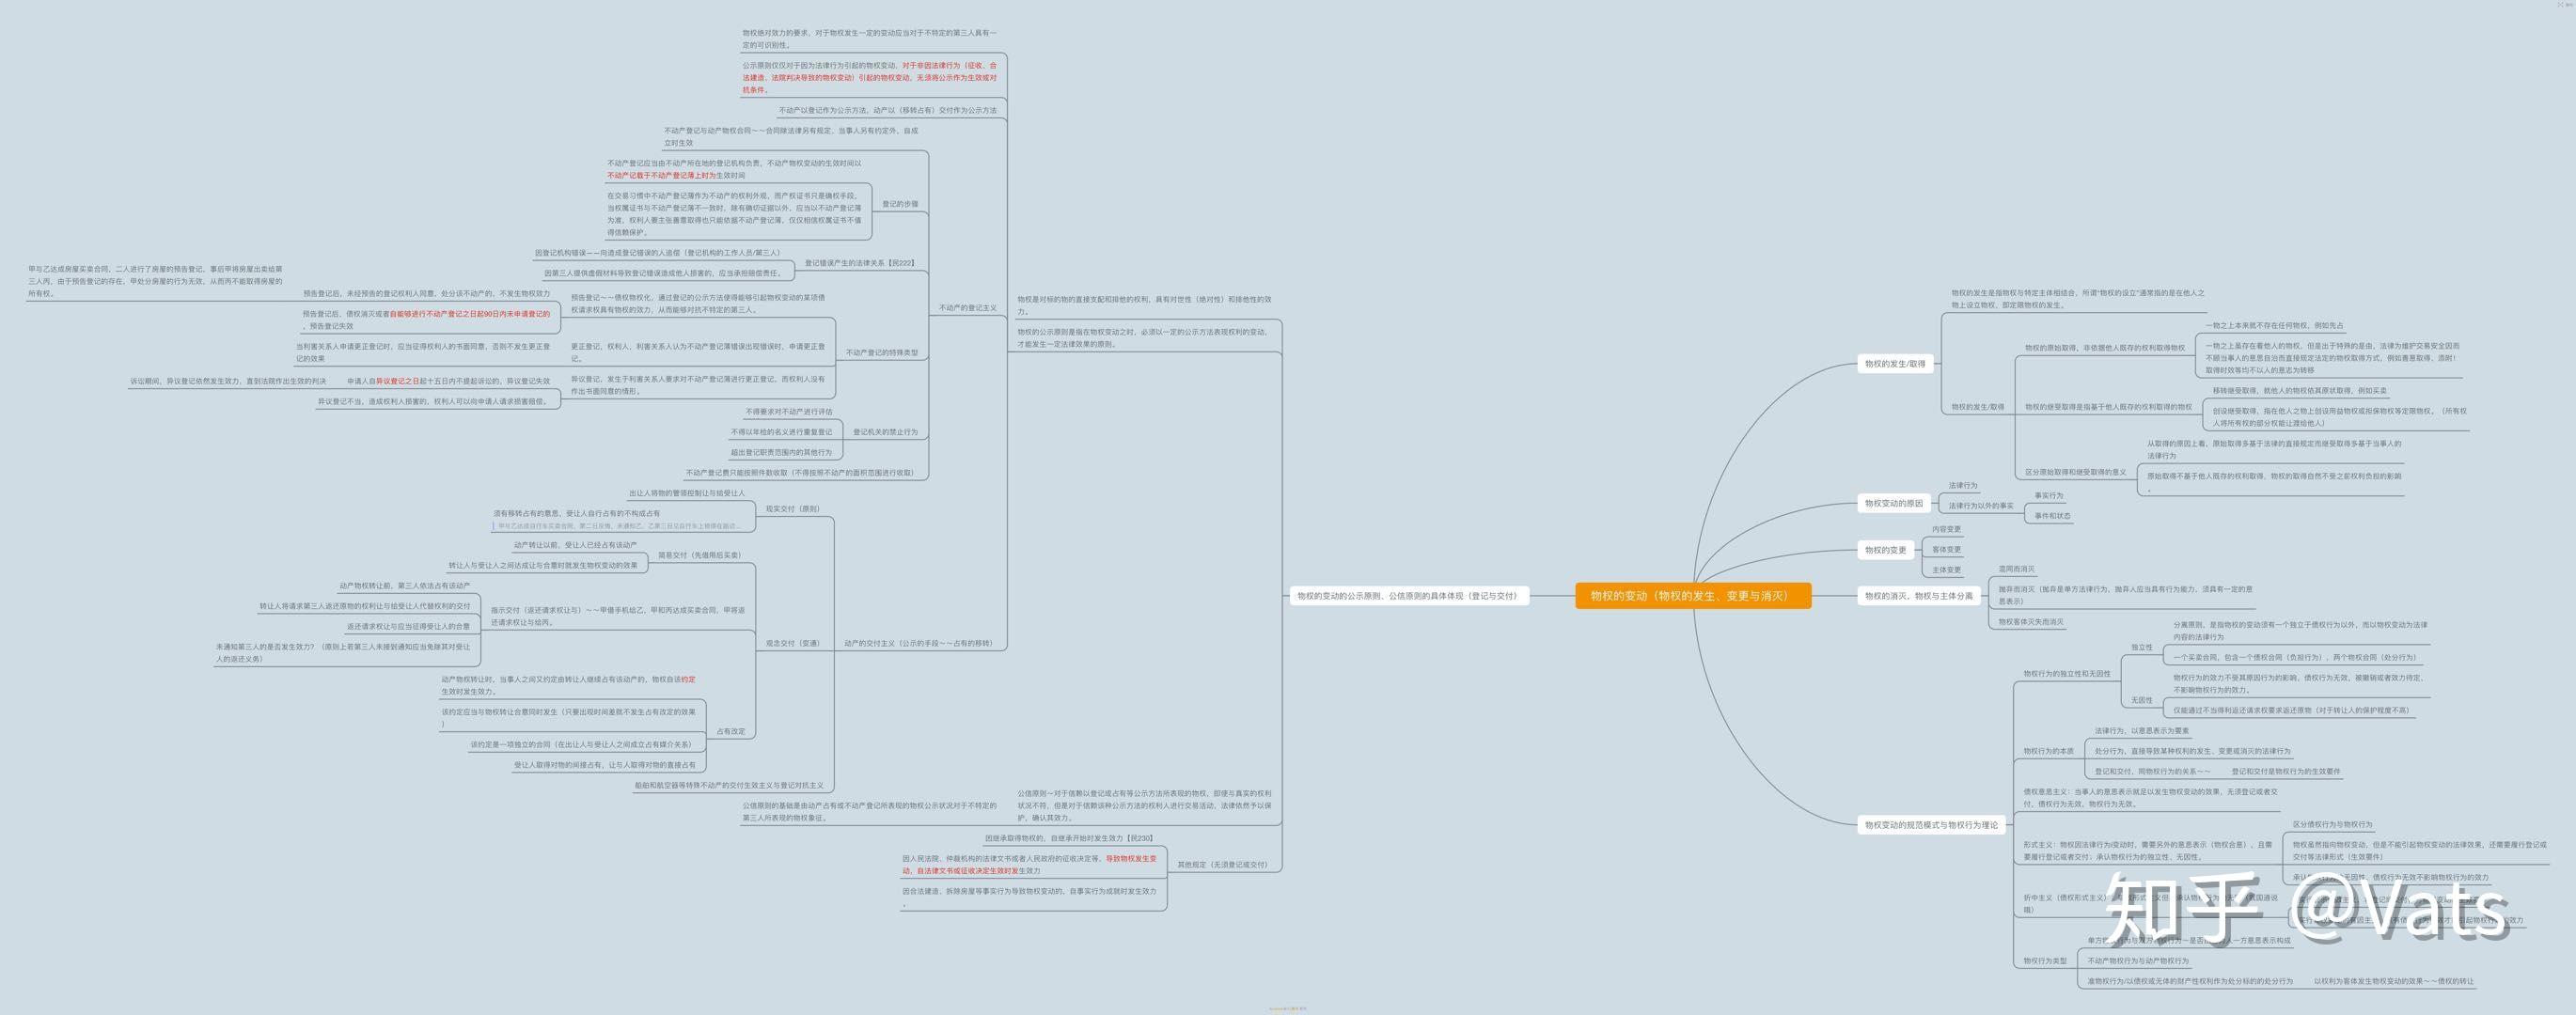This screenshot has width=2576, height=1015.
Task: Click the 物权行为的独立性和无因性 subtopic
Action: pos(2066,674)
